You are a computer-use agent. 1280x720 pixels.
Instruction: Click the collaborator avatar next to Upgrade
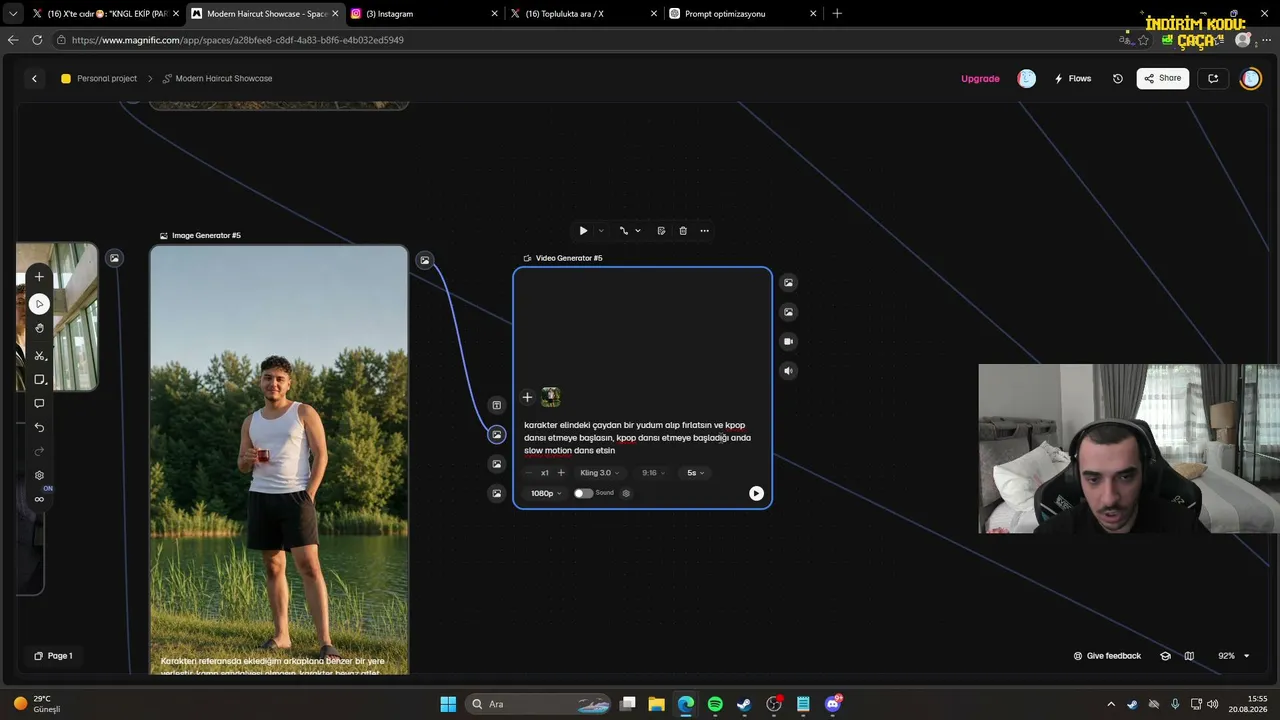pyautogui.click(x=1027, y=79)
